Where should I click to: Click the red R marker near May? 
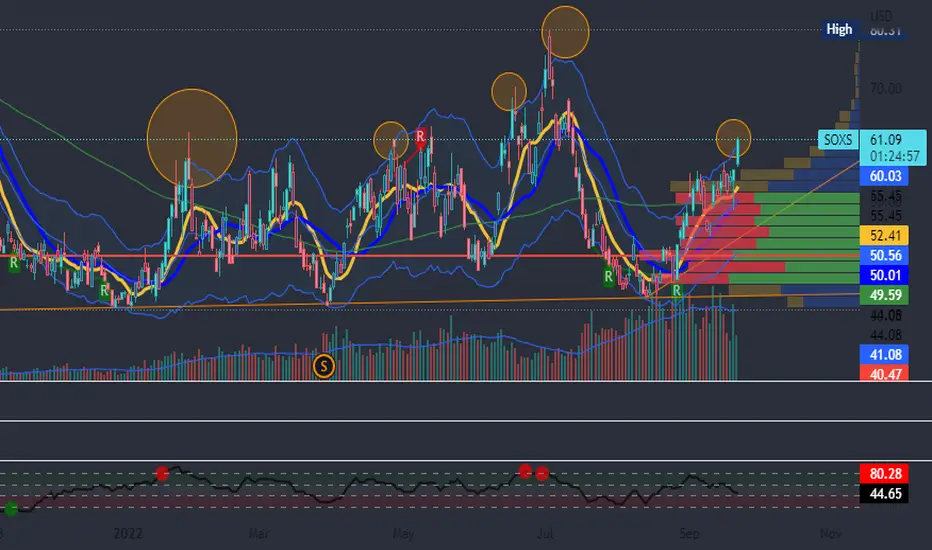420,137
